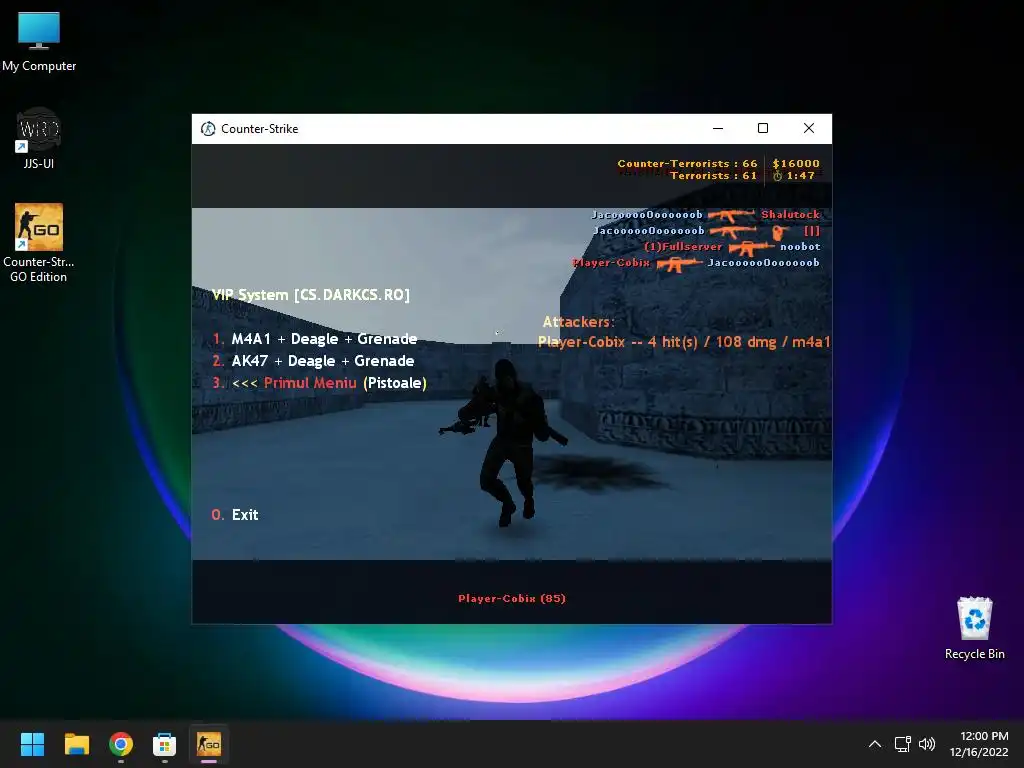The width and height of the screenshot is (1024, 768).
Task: Click the VIP System [CS.DARKCS.RO] heading
Action: [x=311, y=295]
